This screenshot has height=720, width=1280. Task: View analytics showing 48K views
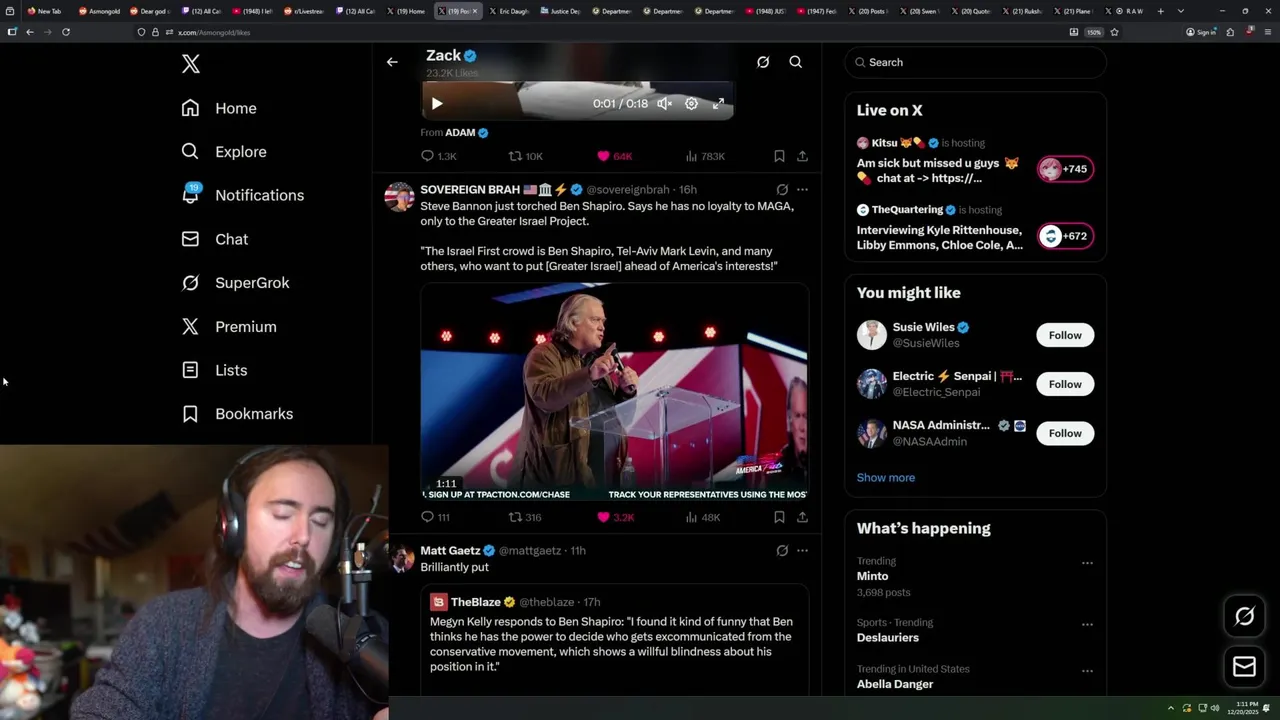[x=703, y=517]
